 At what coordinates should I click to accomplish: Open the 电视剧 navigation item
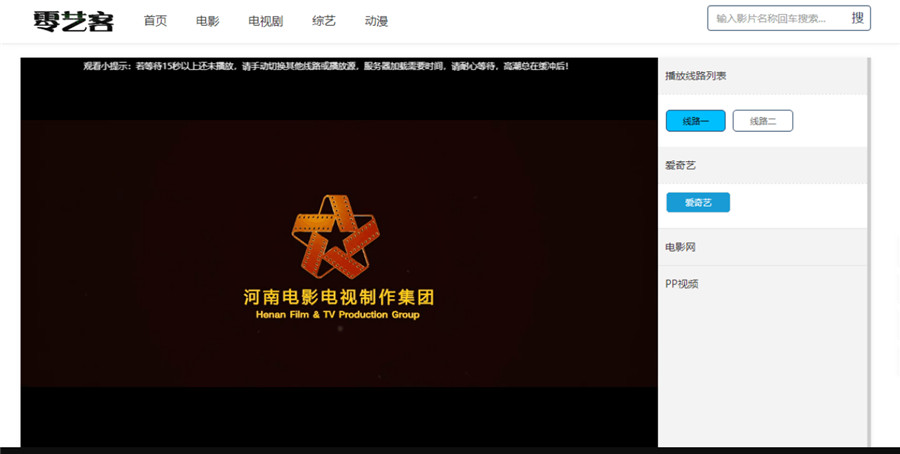coord(265,21)
